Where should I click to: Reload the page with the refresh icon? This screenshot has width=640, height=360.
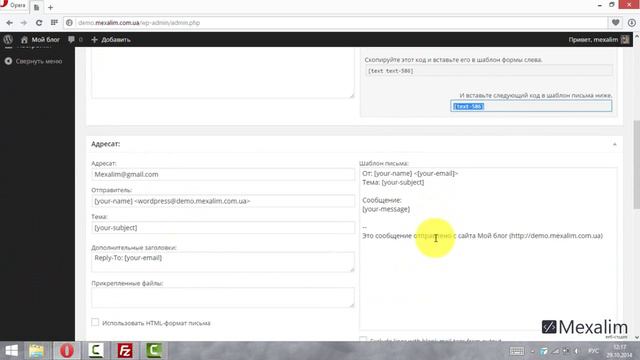pos(39,23)
